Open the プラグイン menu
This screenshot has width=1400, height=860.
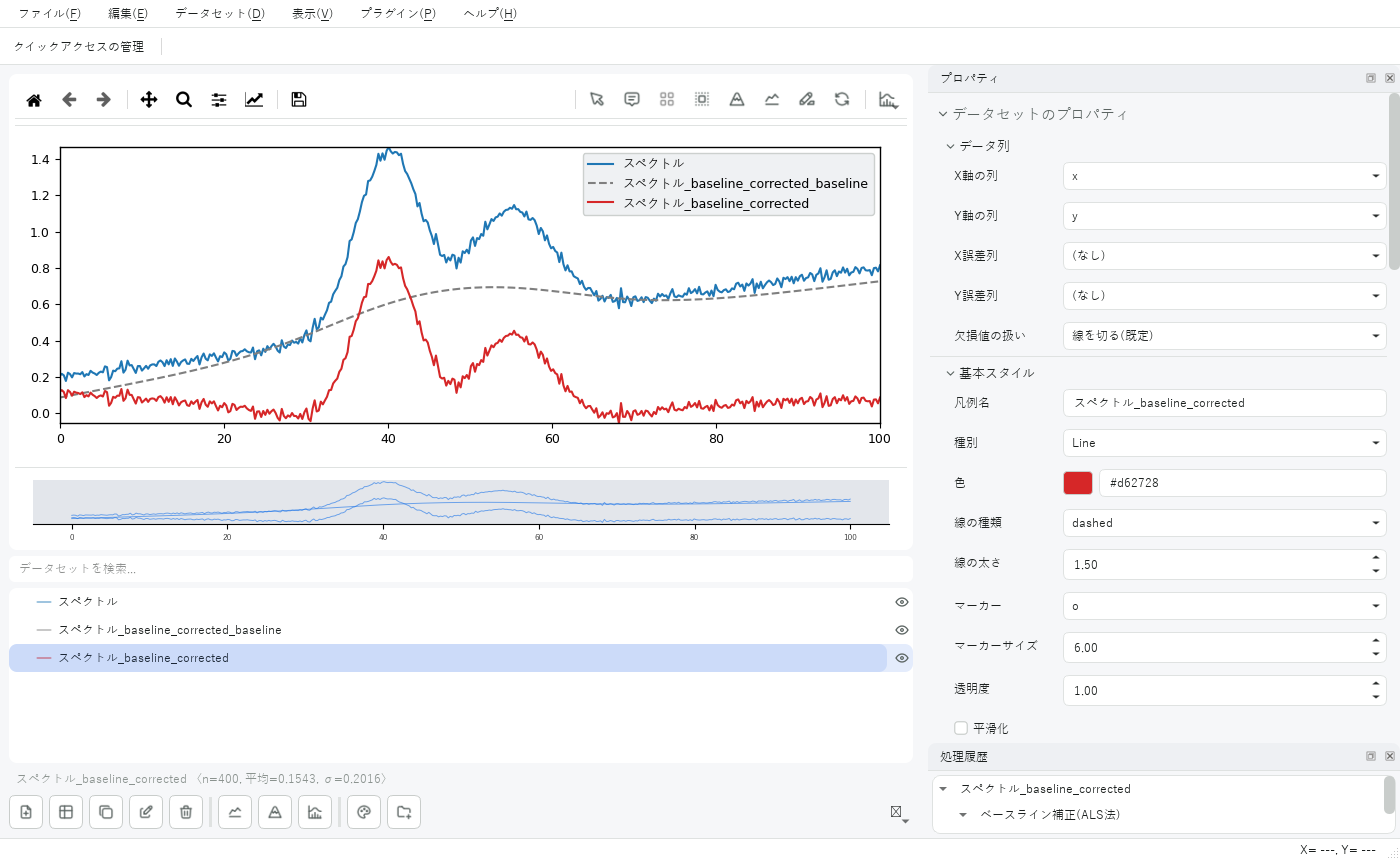click(398, 14)
